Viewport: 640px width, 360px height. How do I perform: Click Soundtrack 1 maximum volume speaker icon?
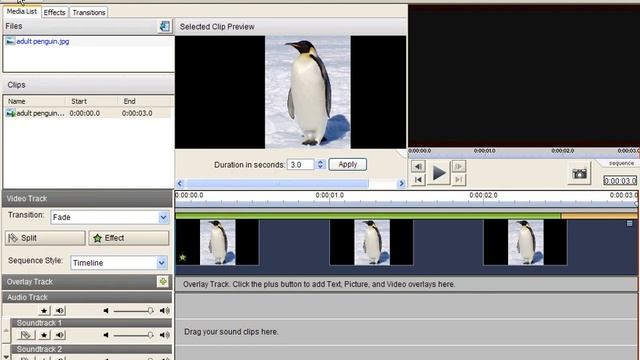[164, 335]
